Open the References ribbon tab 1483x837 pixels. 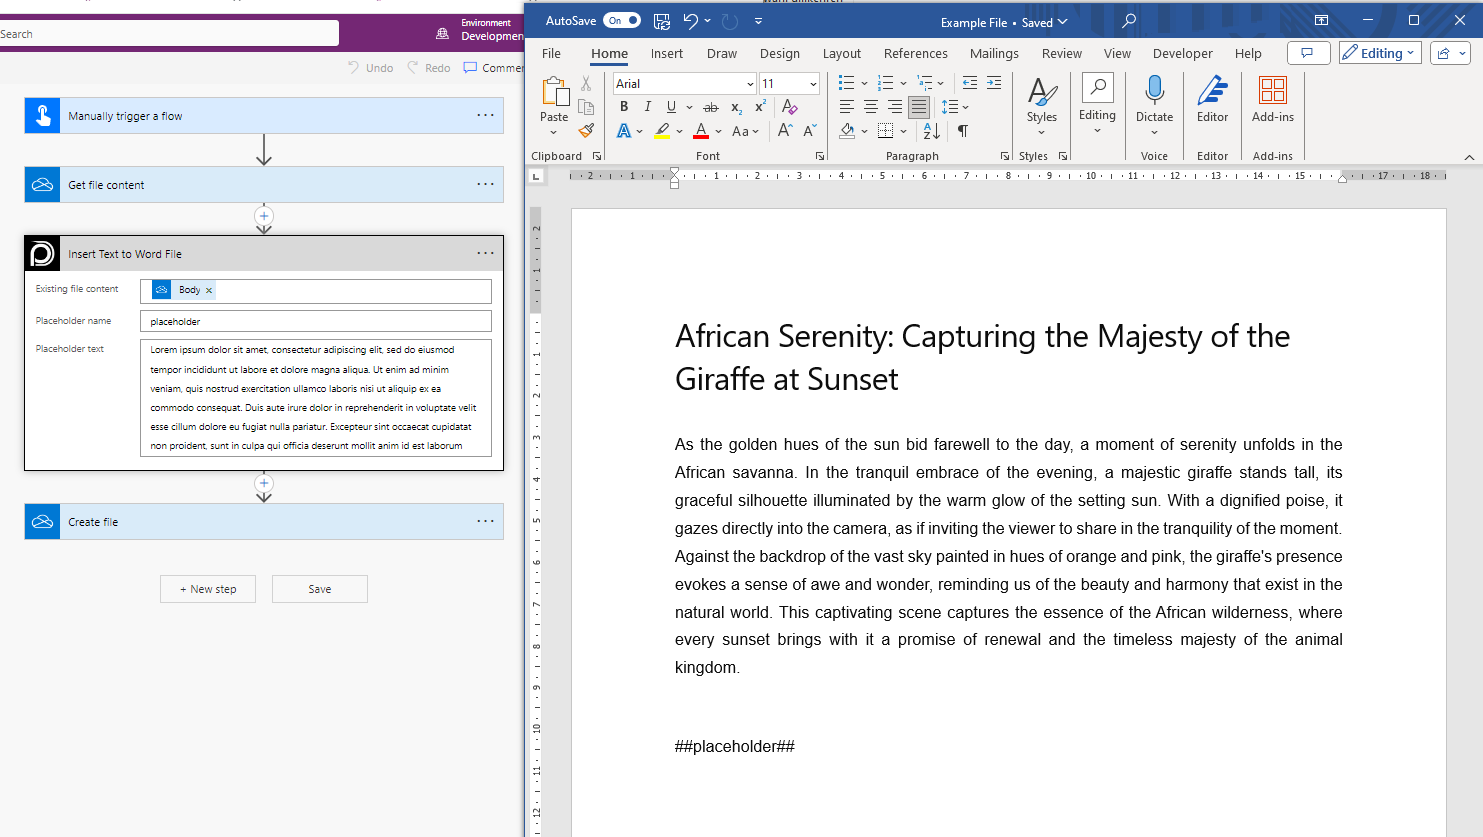(x=915, y=54)
